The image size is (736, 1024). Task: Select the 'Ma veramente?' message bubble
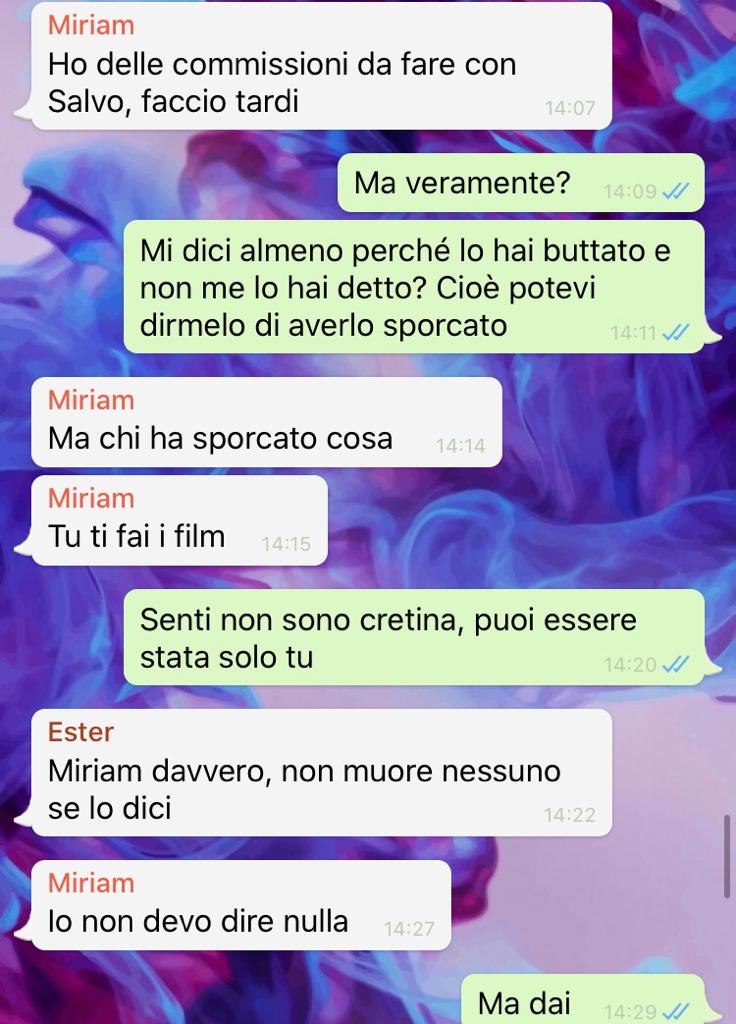click(521, 183)
